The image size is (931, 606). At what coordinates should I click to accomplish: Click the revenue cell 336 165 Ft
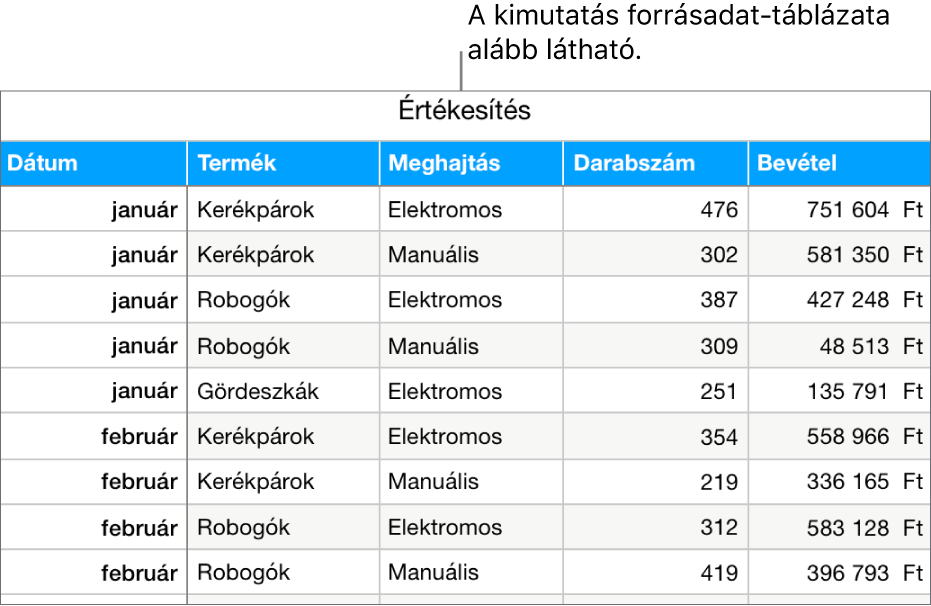[x=864, y=481]
